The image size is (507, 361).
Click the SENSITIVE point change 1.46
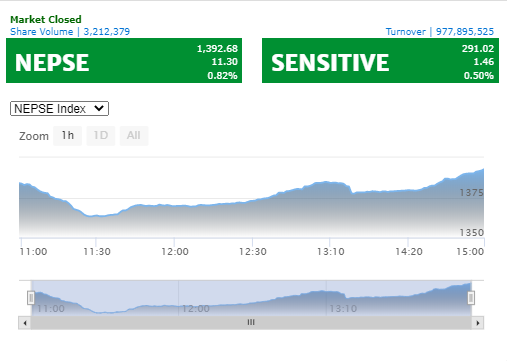(484, 62)
